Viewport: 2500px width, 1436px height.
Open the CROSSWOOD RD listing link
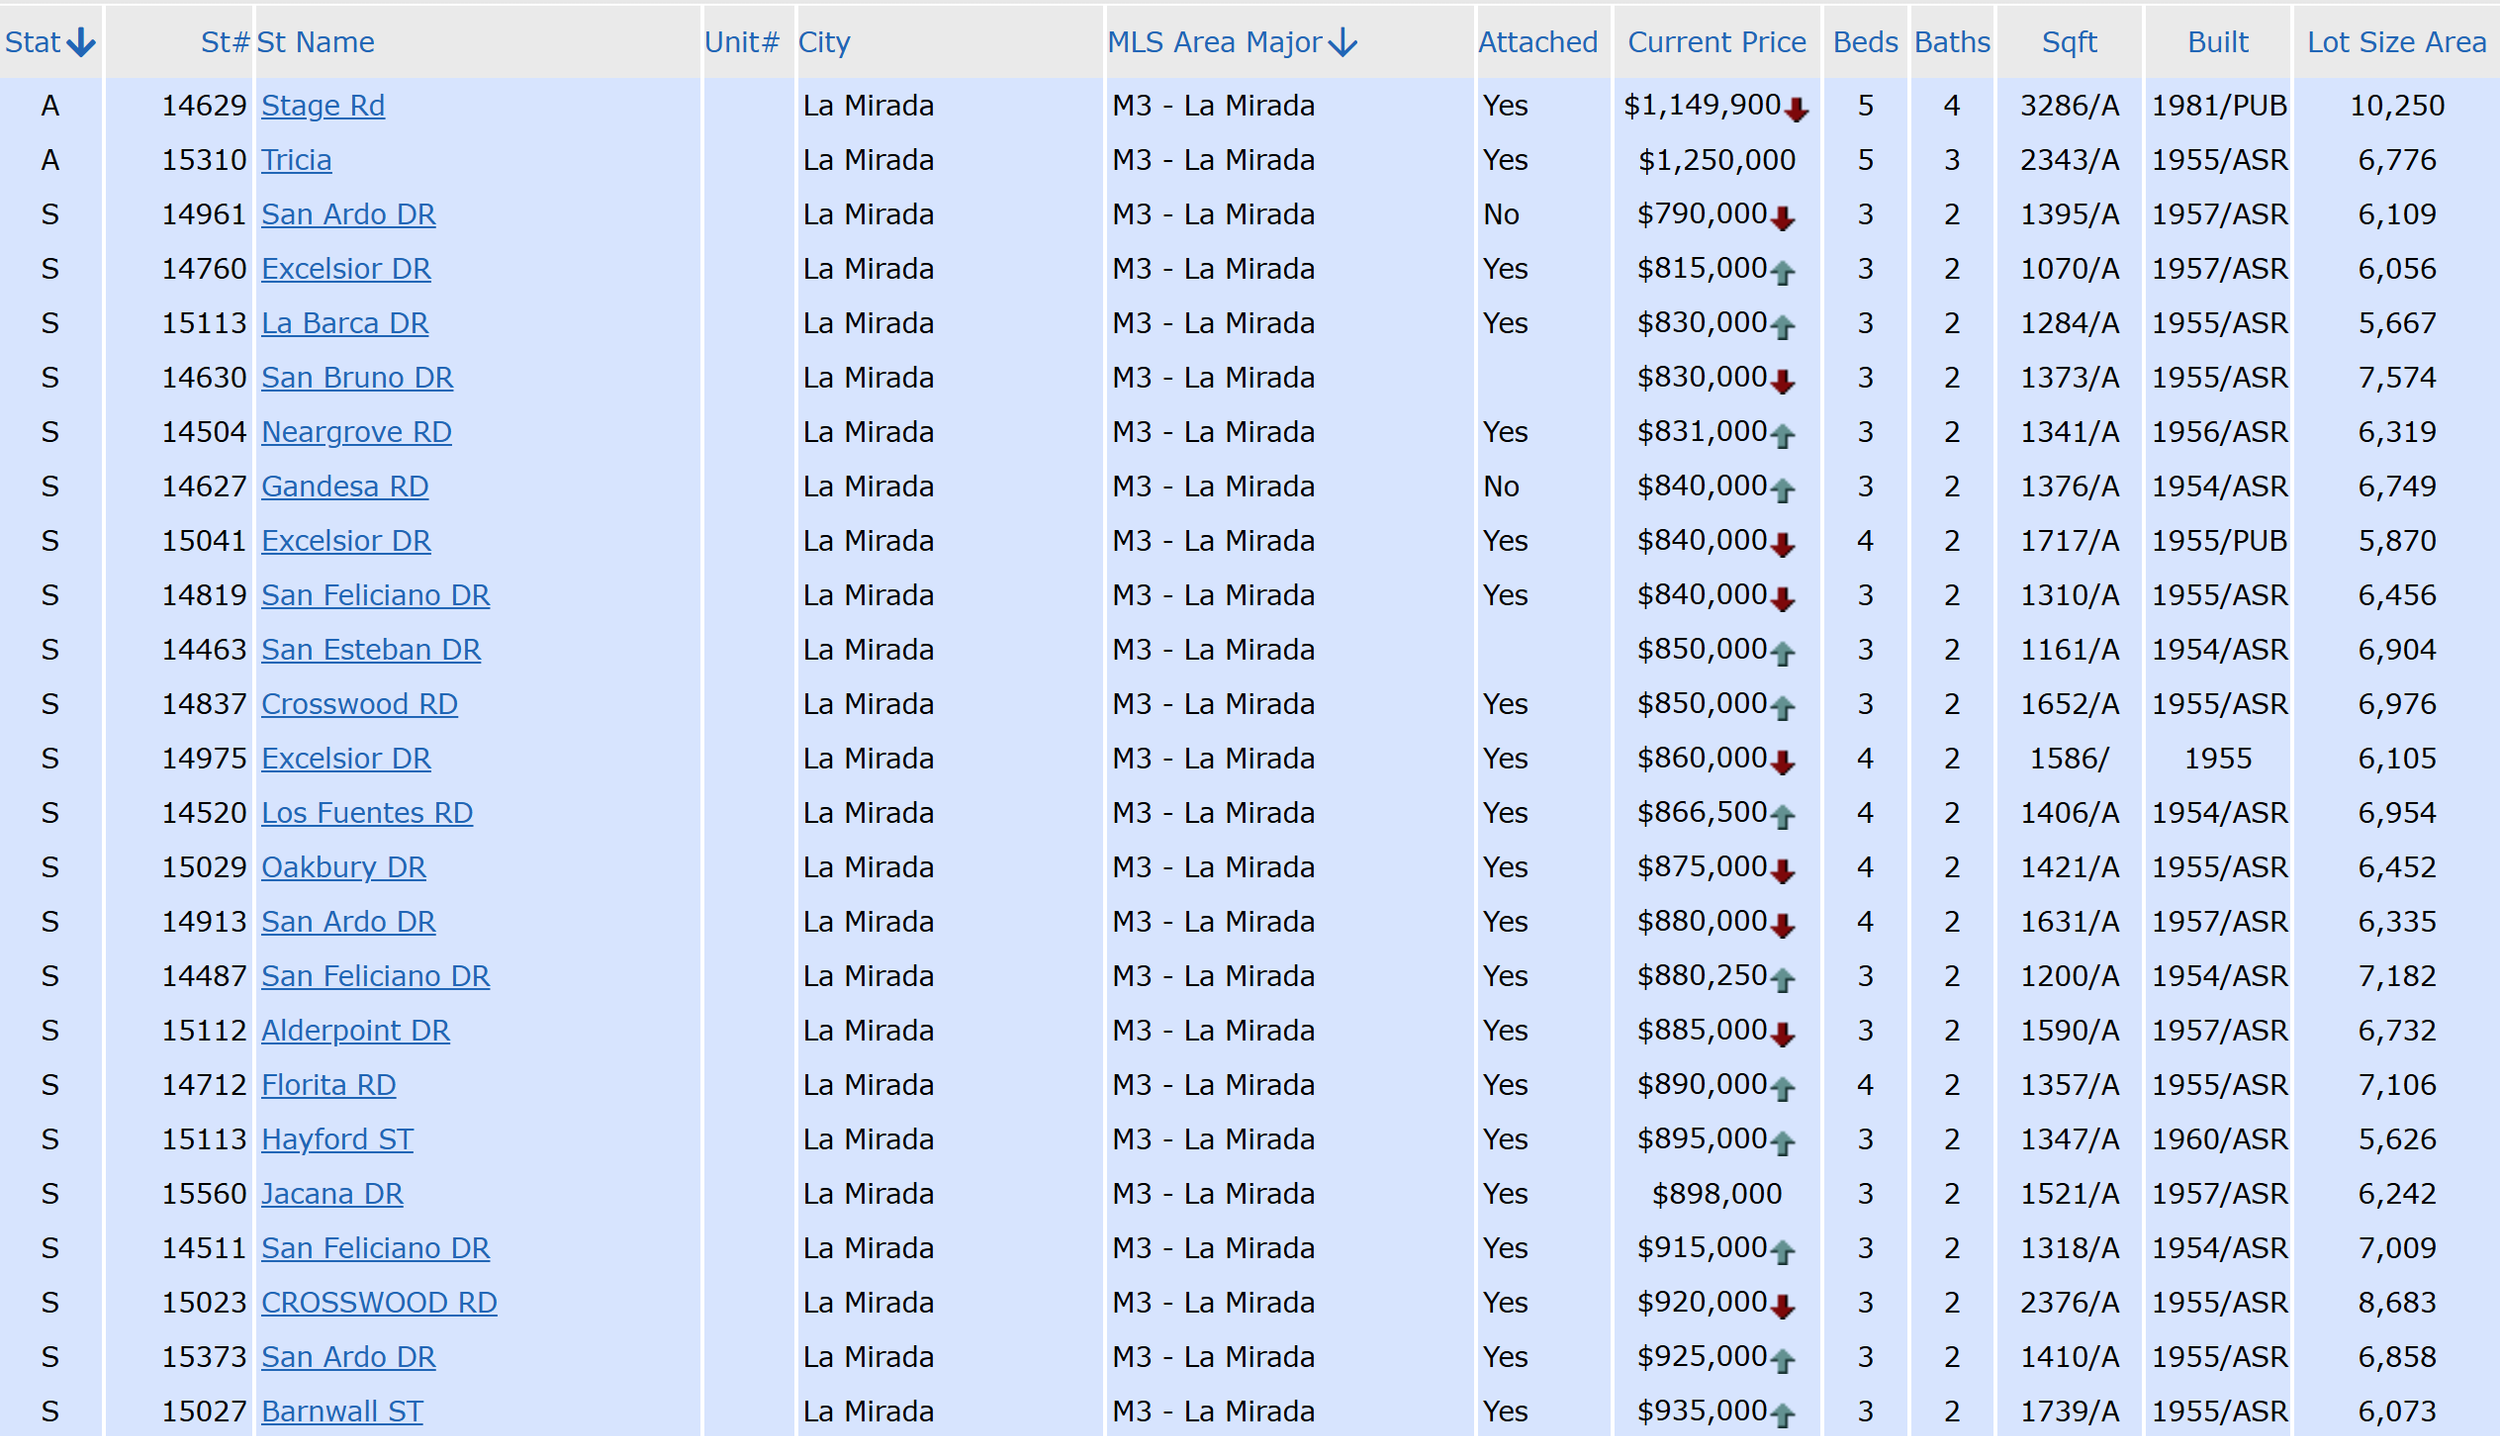point(378,1302)
